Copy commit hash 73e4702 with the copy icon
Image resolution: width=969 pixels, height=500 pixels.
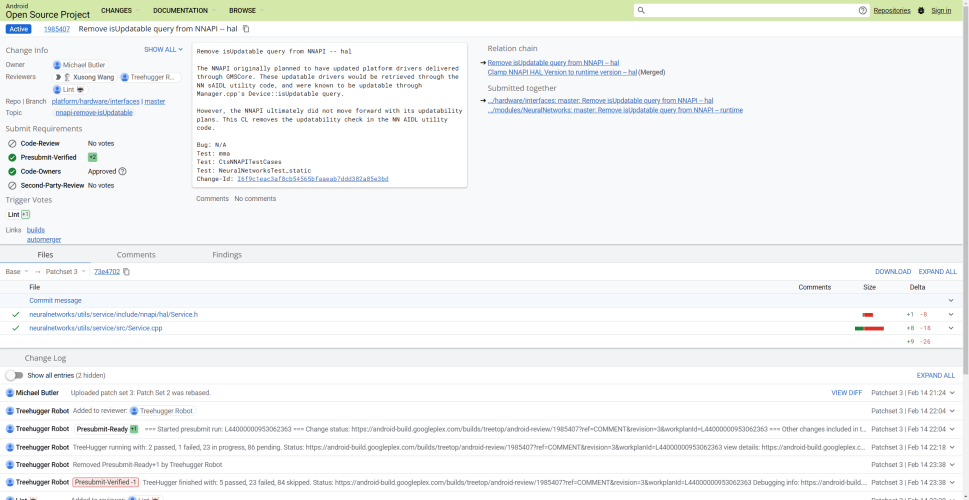(x=126, y=271)
